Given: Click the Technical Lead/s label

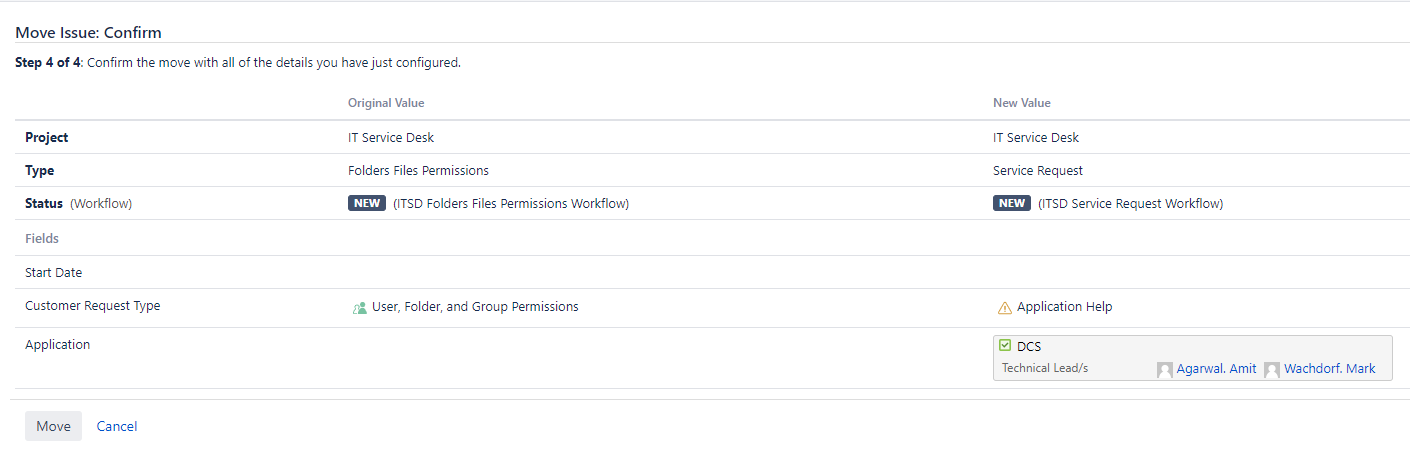Looking at the screenshot, I should point(1045,369).
